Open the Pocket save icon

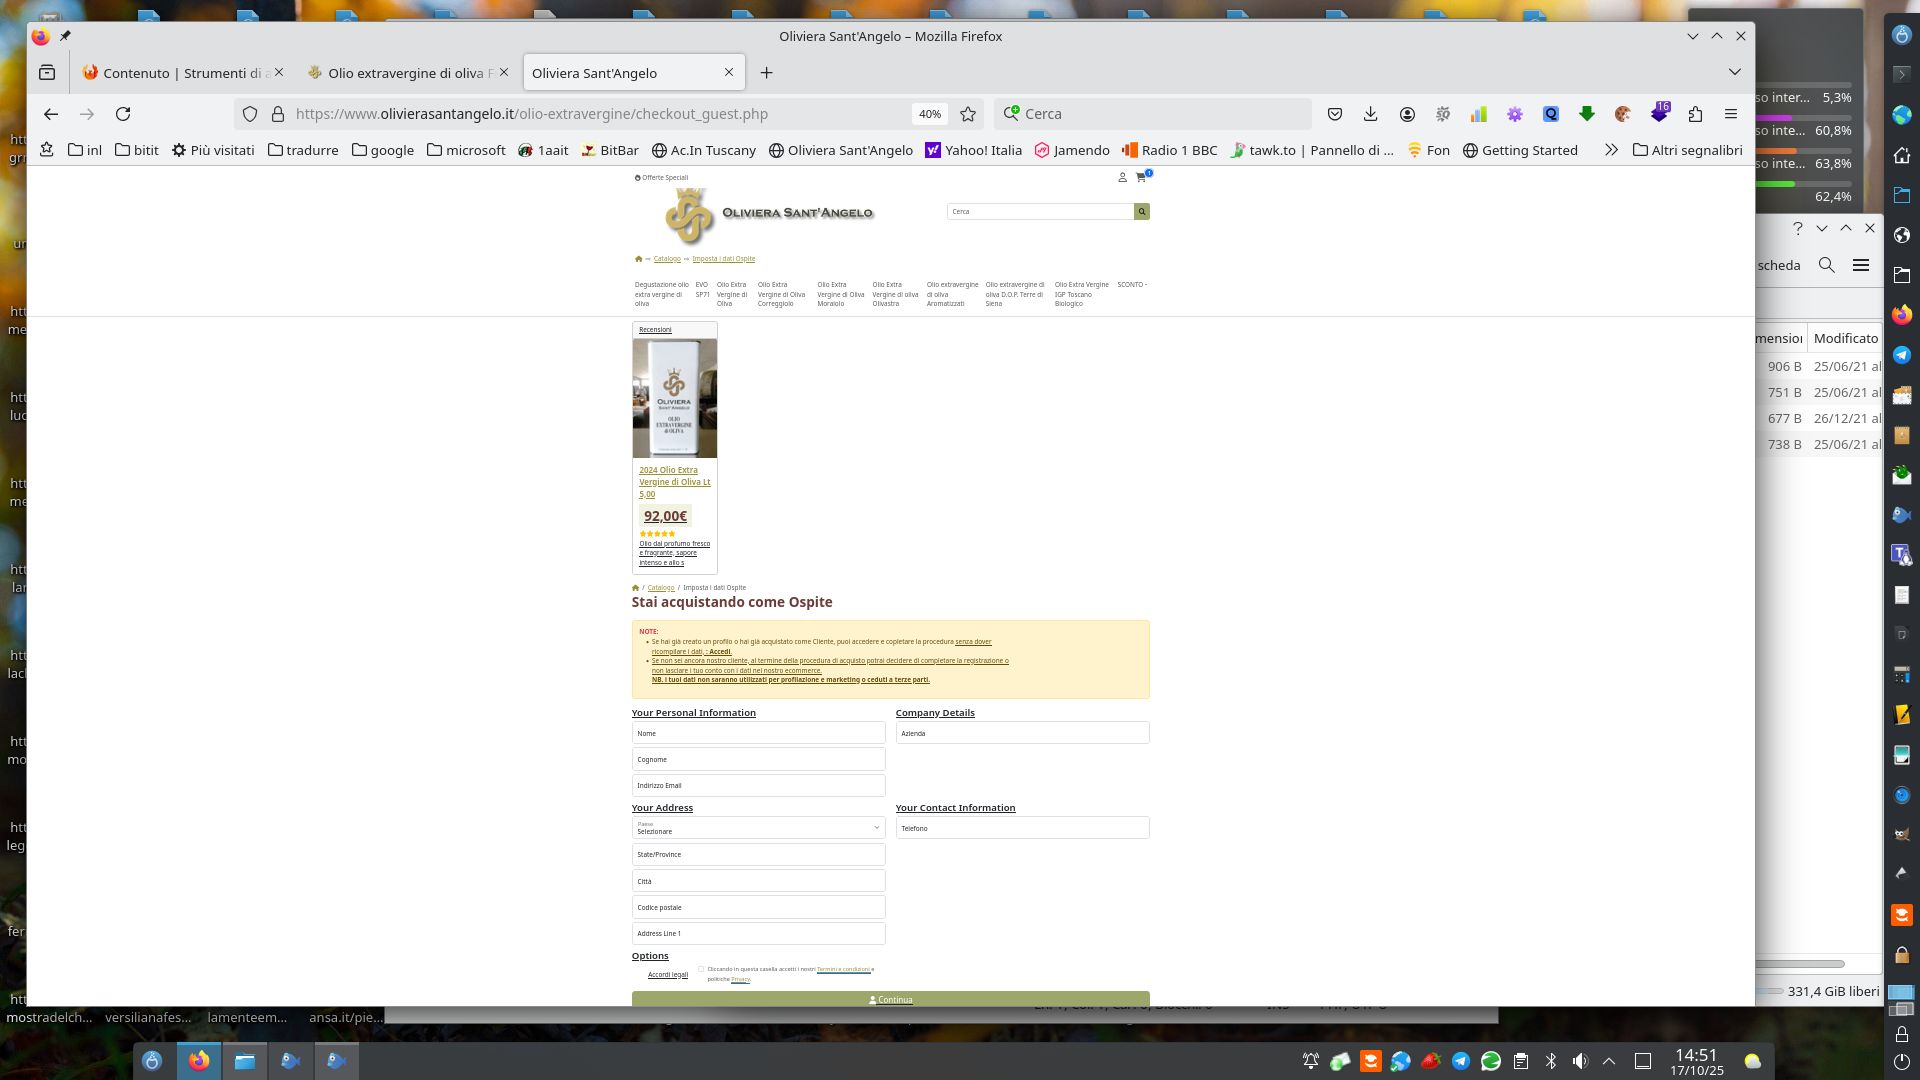click(x=1335, y=114)
